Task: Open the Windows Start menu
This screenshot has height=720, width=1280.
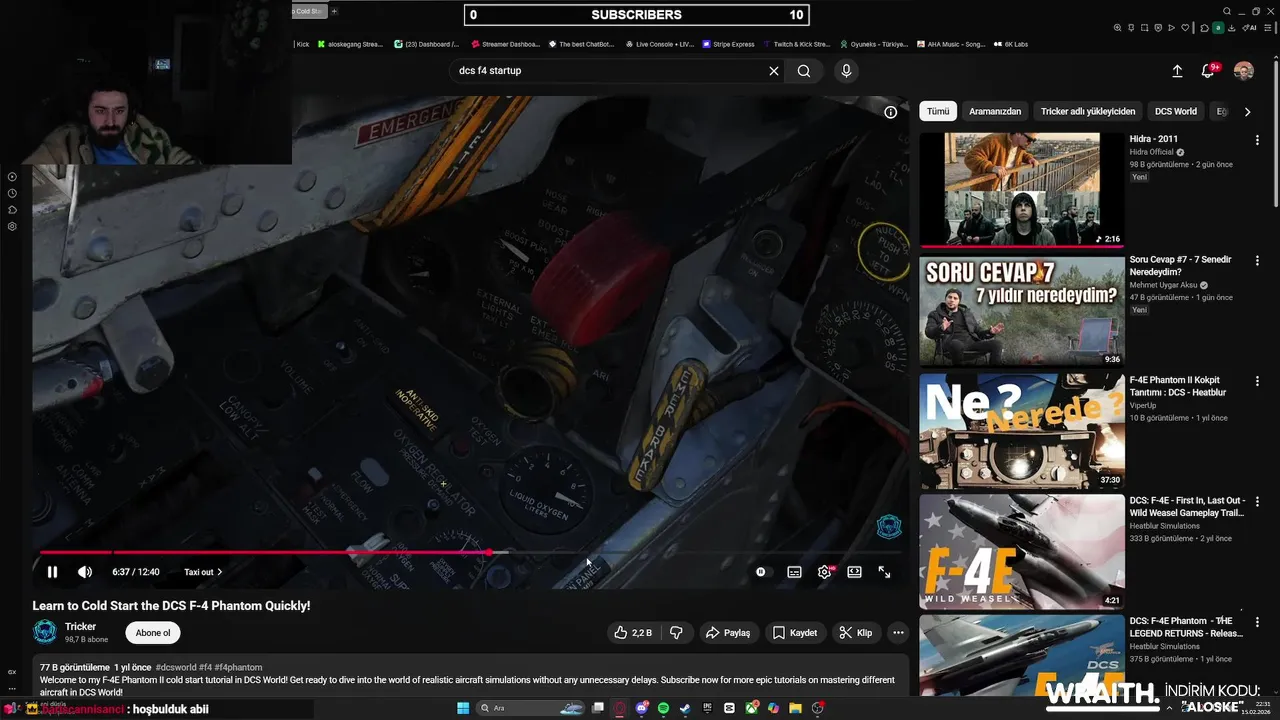Action: click(x=463, y=708)
